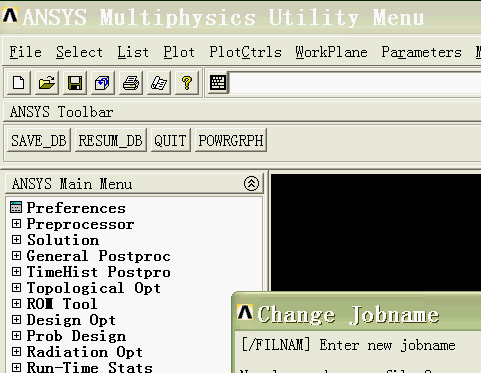Select the TimeHist Postpro label

(x=99, y=272)
